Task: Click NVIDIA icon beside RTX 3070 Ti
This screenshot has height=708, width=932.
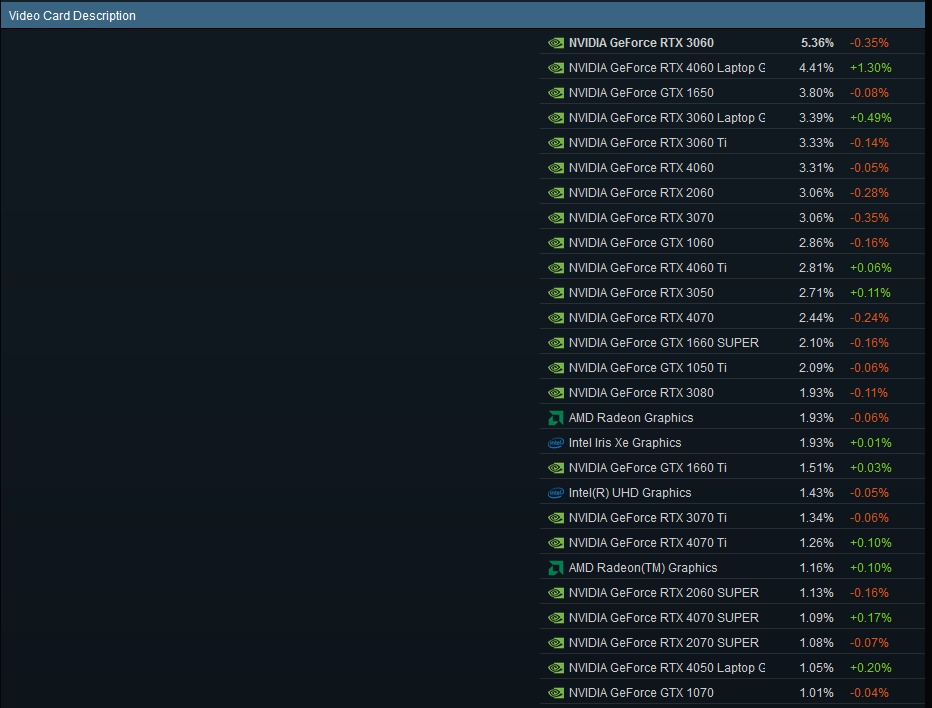Action: [x=556, y=518]
